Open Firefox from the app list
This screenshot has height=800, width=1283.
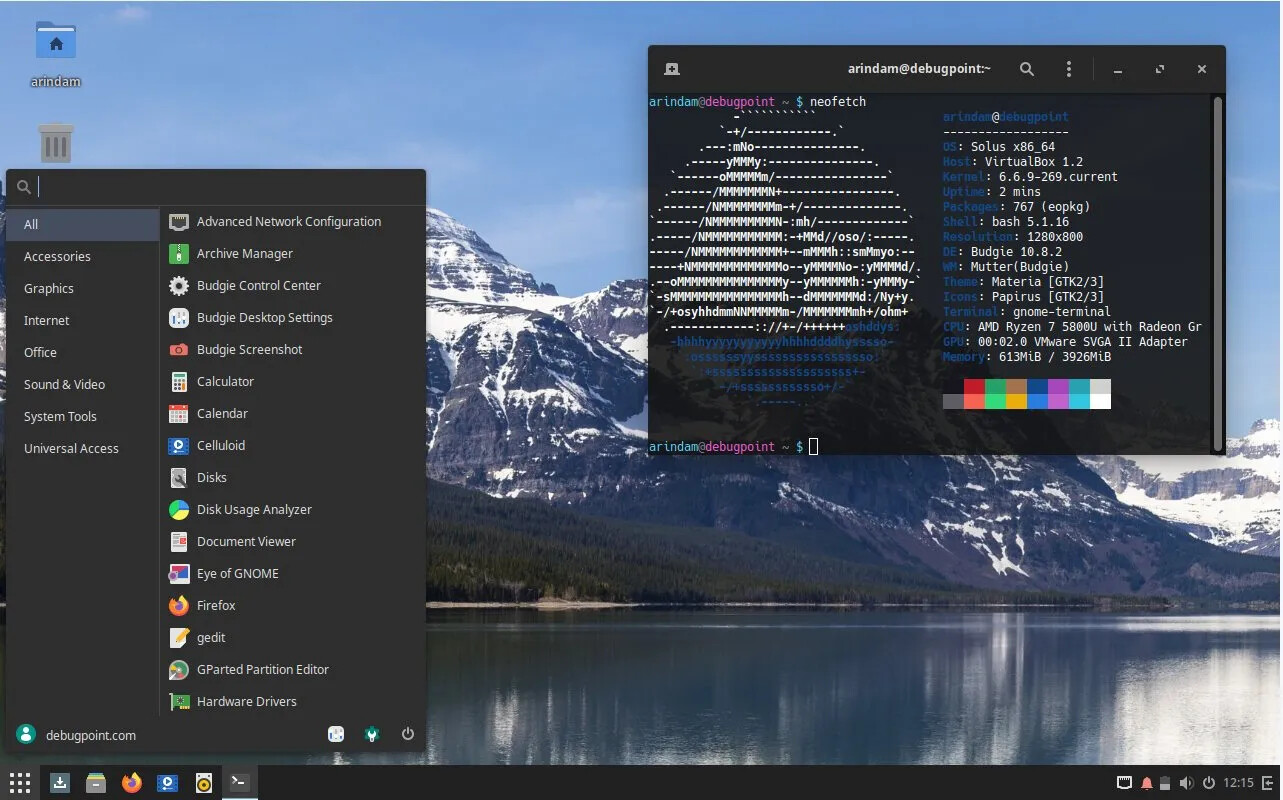pos(292,606)
